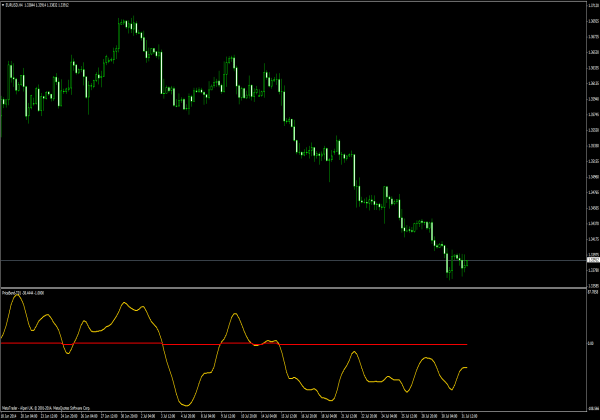This screenshot has width=600, height=420.
Task: Click the indicator name label in the lower subwindow
Action: tap(23, 293)
